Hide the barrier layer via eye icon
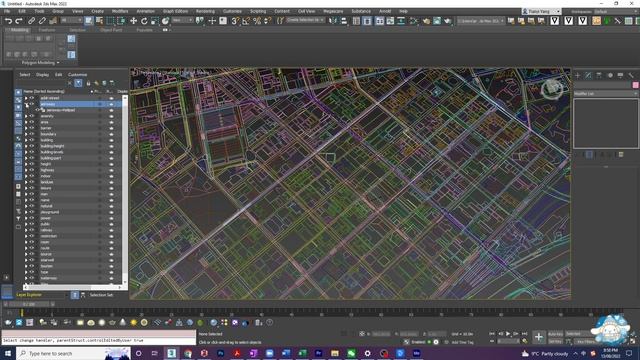Viewport: 640px width, 360px height. [x=32, y=128]
